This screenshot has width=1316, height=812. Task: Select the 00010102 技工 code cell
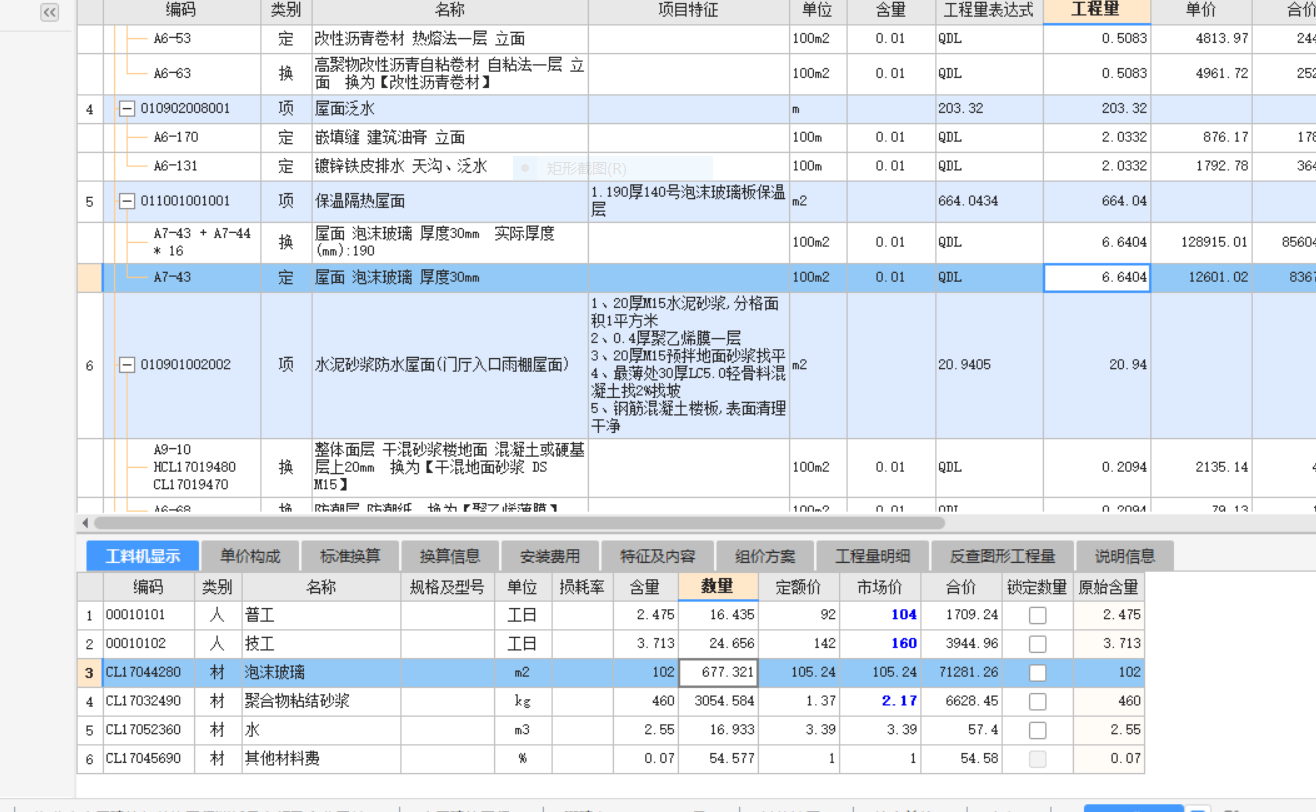pyautogui.click(x=147, y=644)
